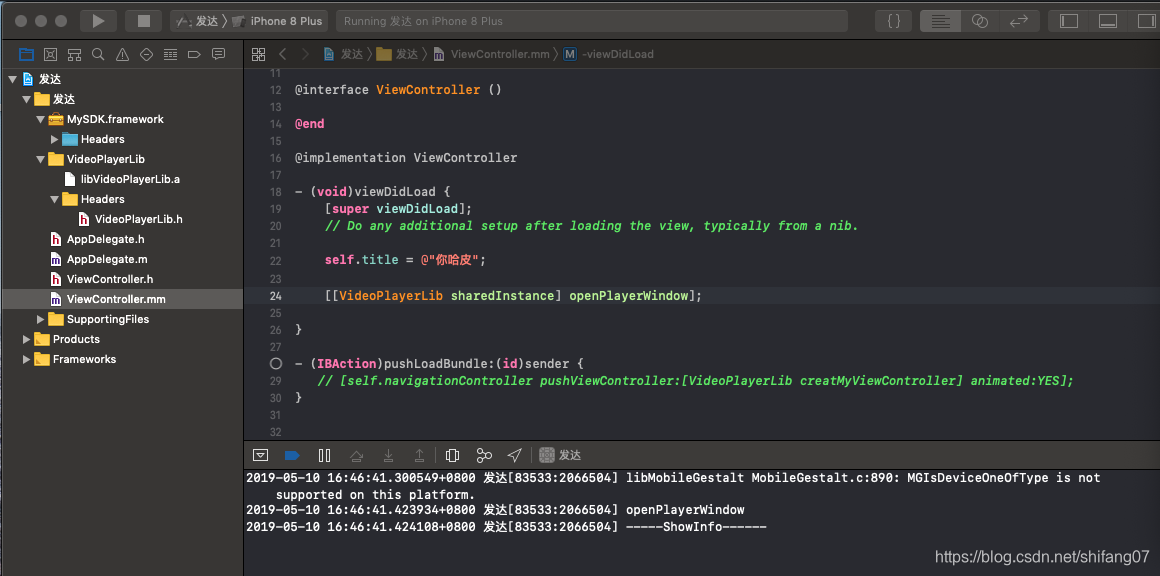Click the self.title assignment line

click(x=405, y=260)
